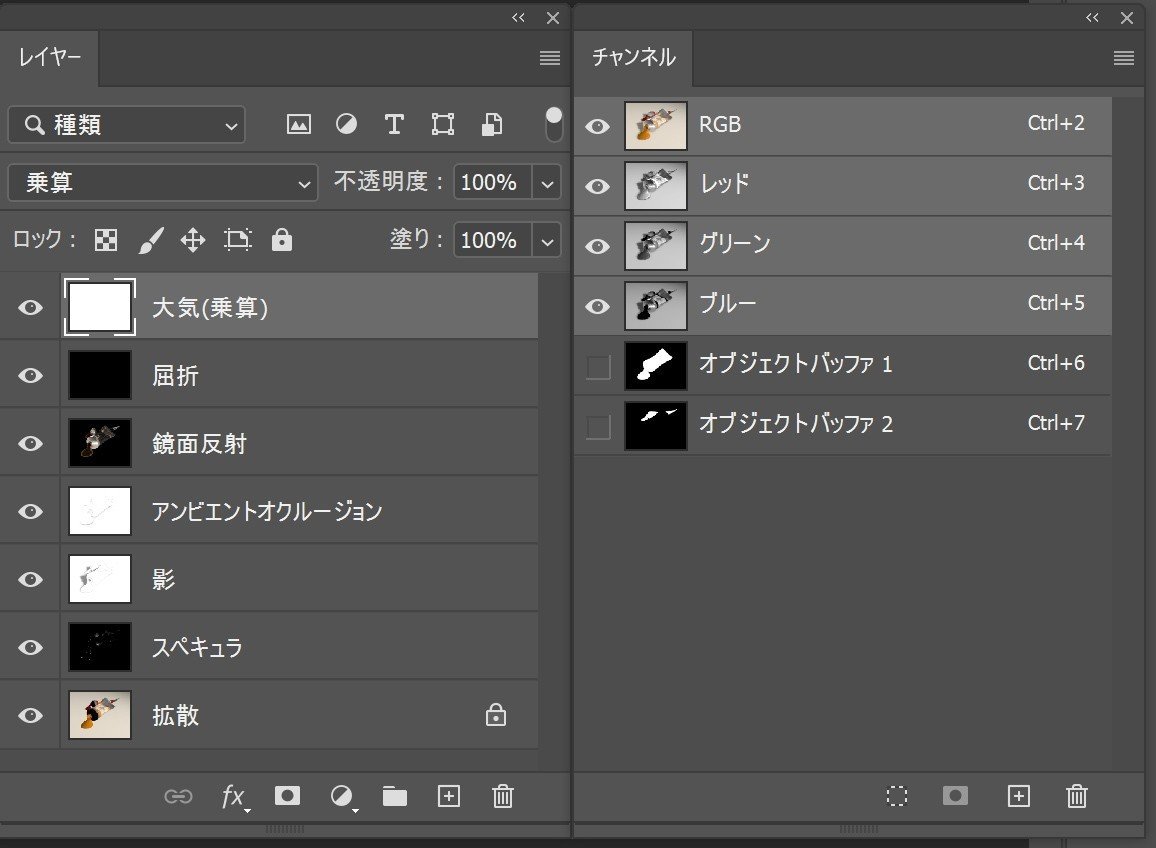Switch to the レイヤー tab

[x=49, y=57]
